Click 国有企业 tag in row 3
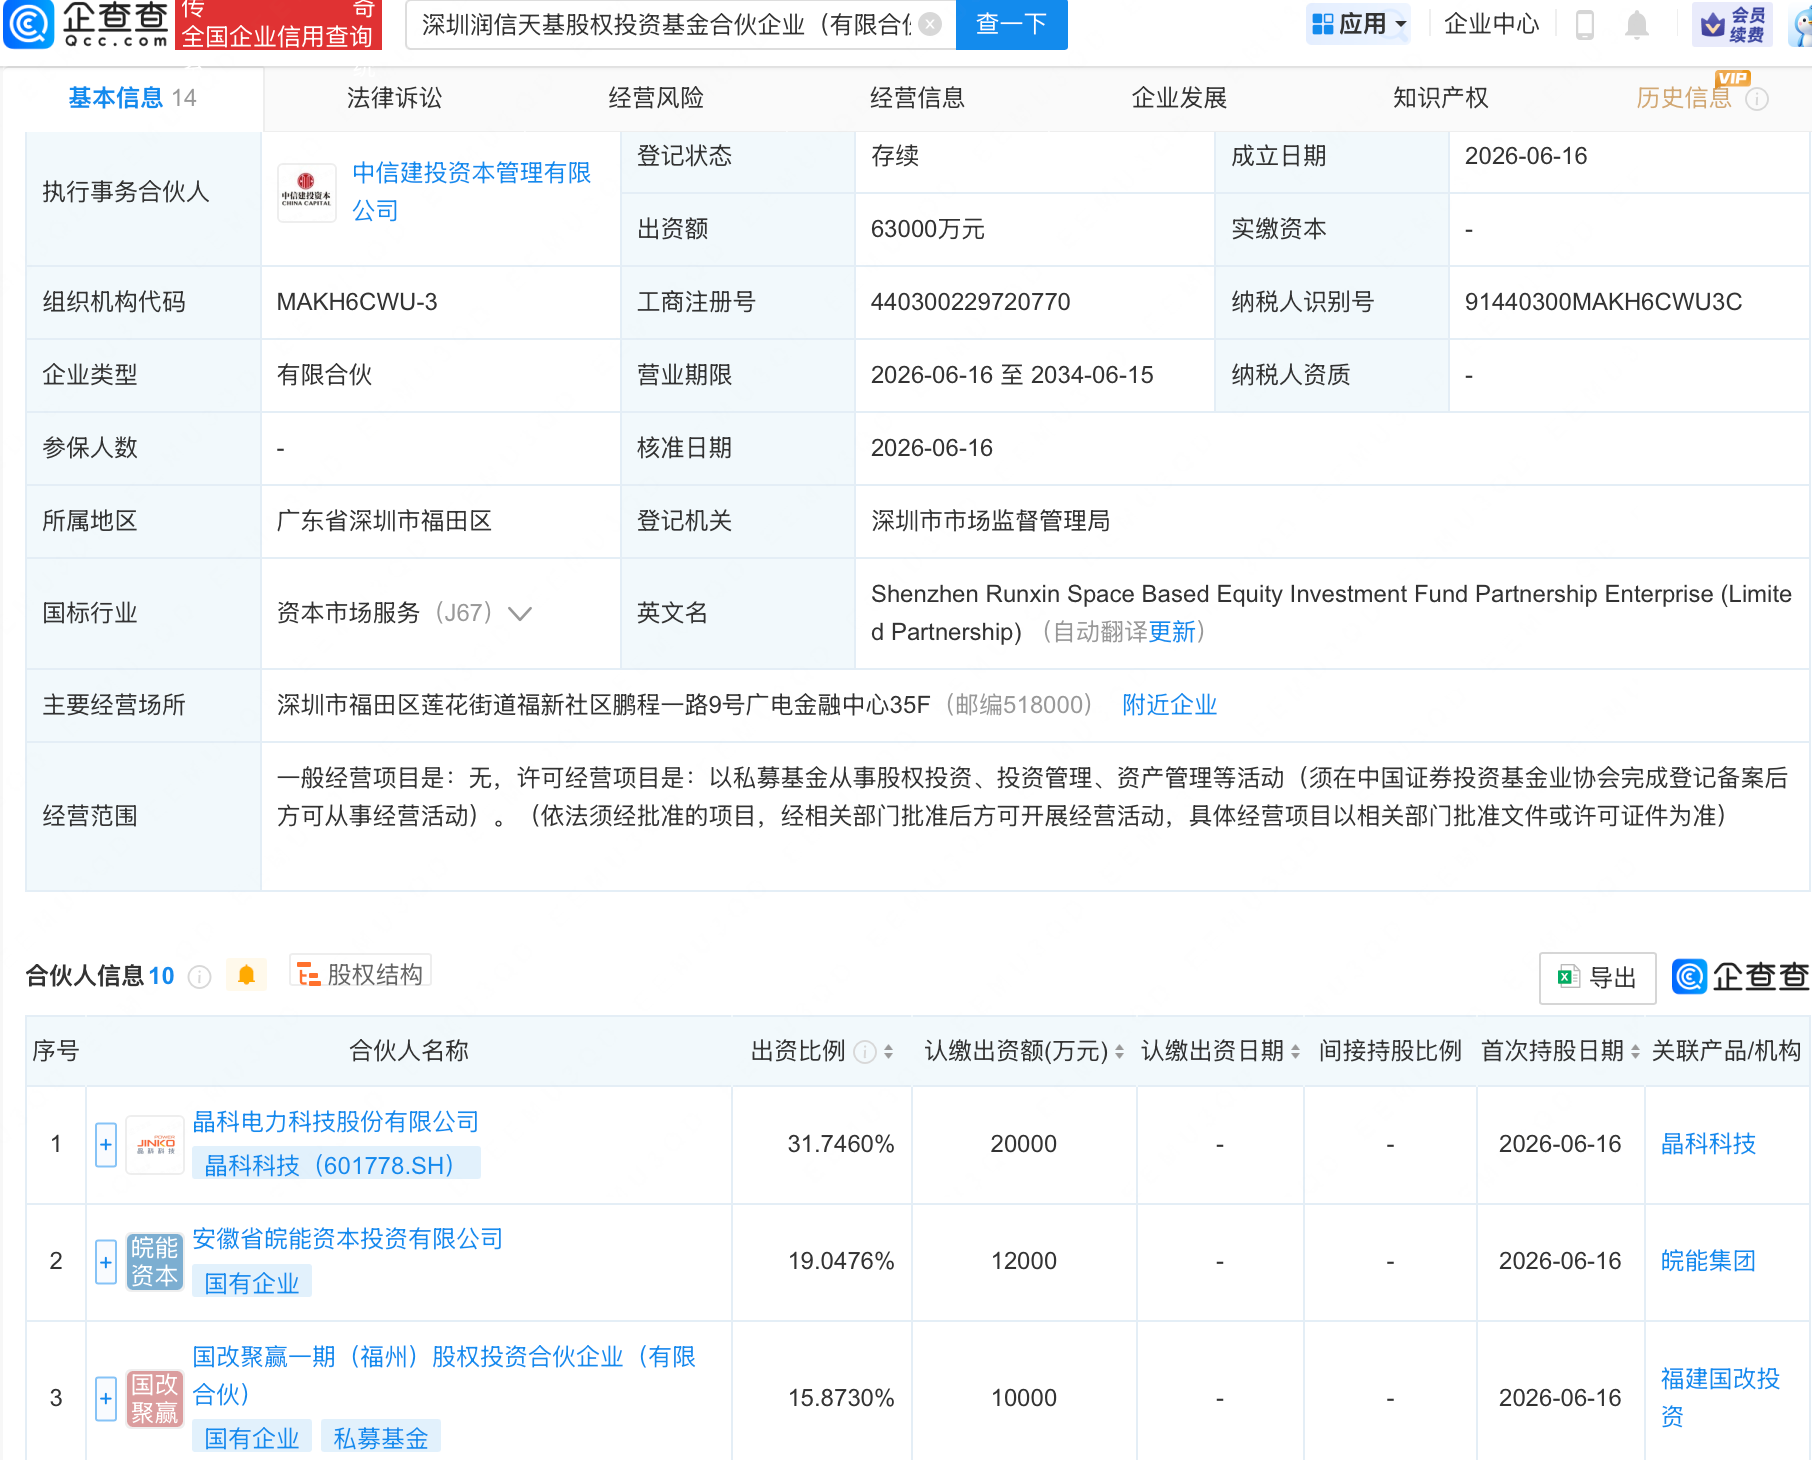 [x=252, y=1438]
